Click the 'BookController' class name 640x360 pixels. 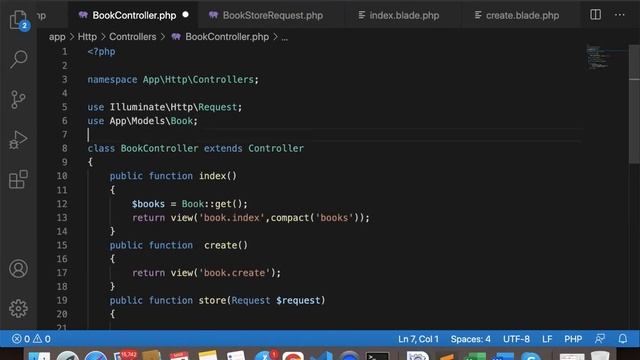click(x=159, y=148)
